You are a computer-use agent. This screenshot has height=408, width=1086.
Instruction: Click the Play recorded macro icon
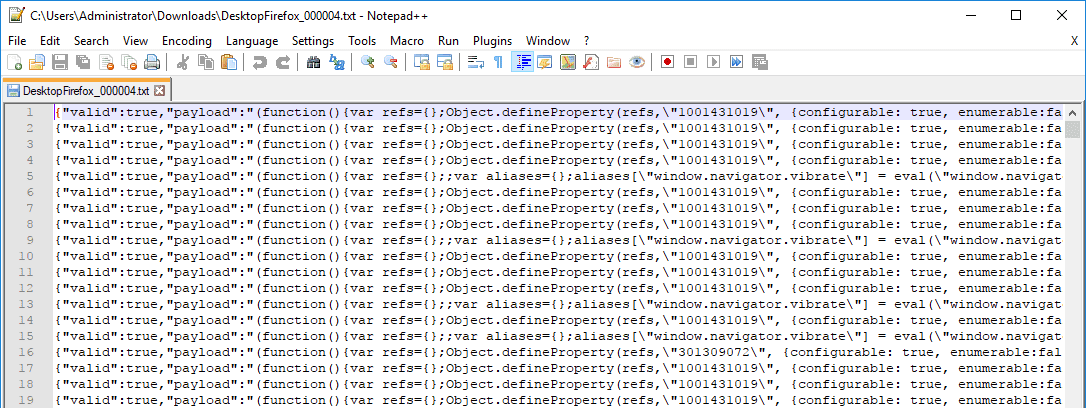(x=713, y=62)
